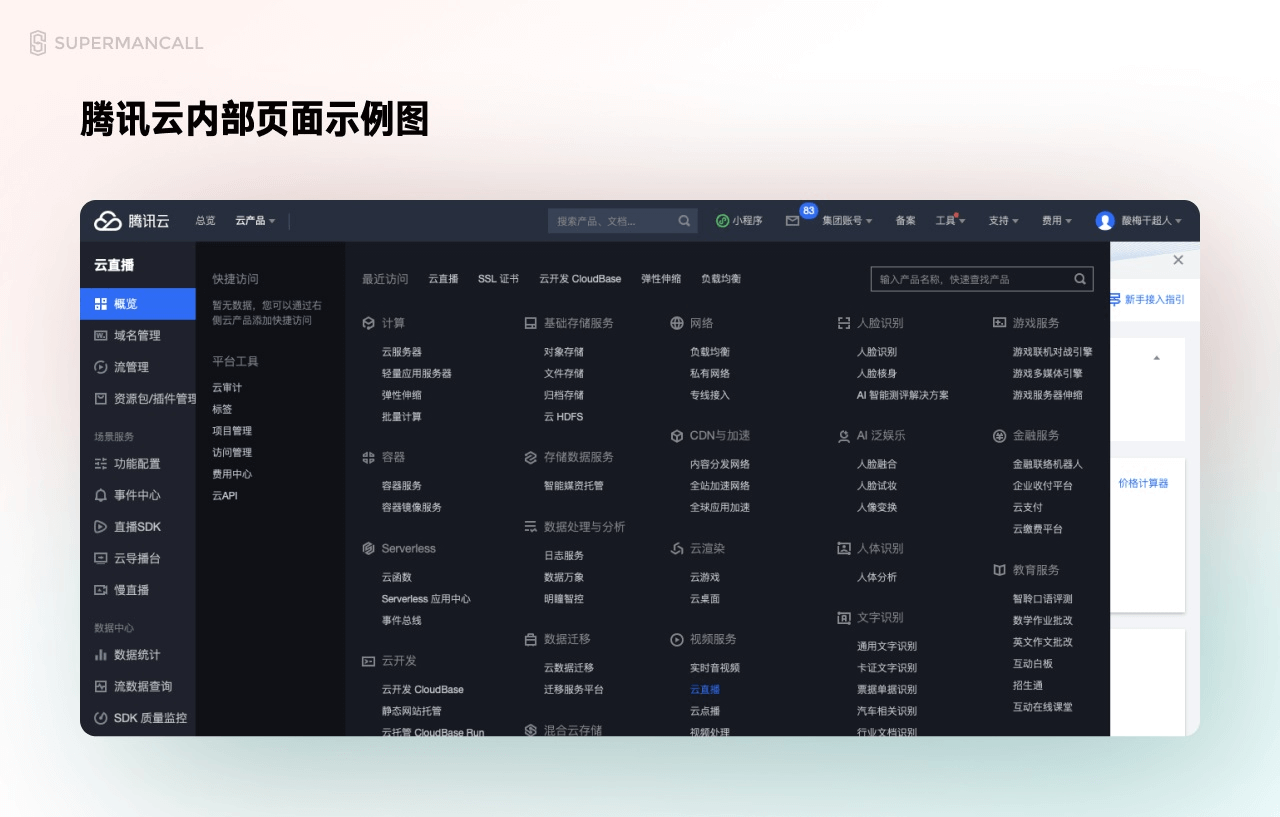
Task: Open 备案 in top navigation
Action: coord(905,221)
